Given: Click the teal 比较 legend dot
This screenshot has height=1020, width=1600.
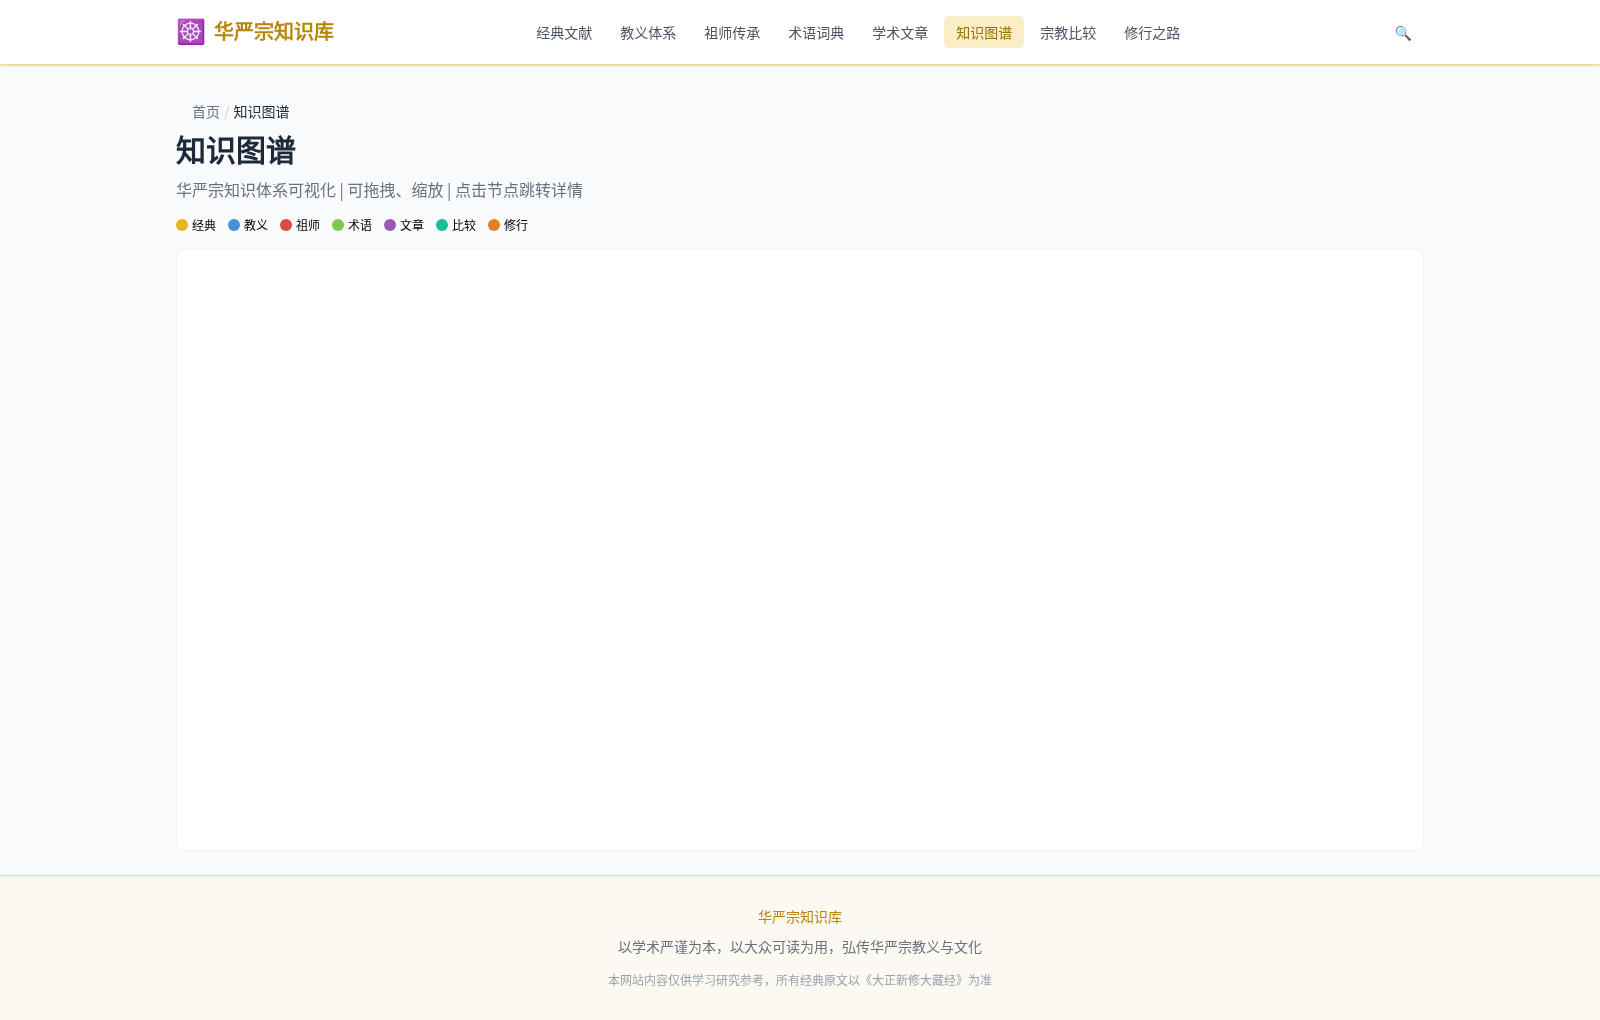Looking at the screenshot, I should (442, 225).
